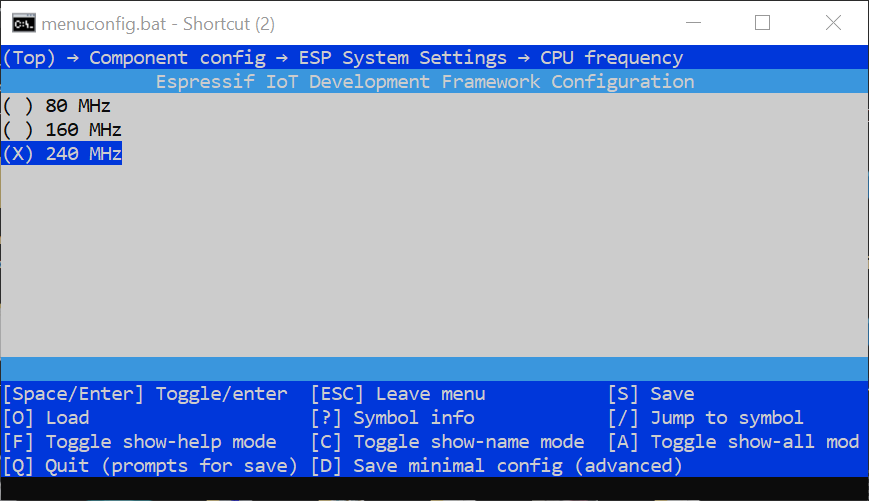This screenshot has height=501, width=869.
Task: Click ESP System Settings breadcrumb
Action: pyautogui.click(x=402, y=58)
